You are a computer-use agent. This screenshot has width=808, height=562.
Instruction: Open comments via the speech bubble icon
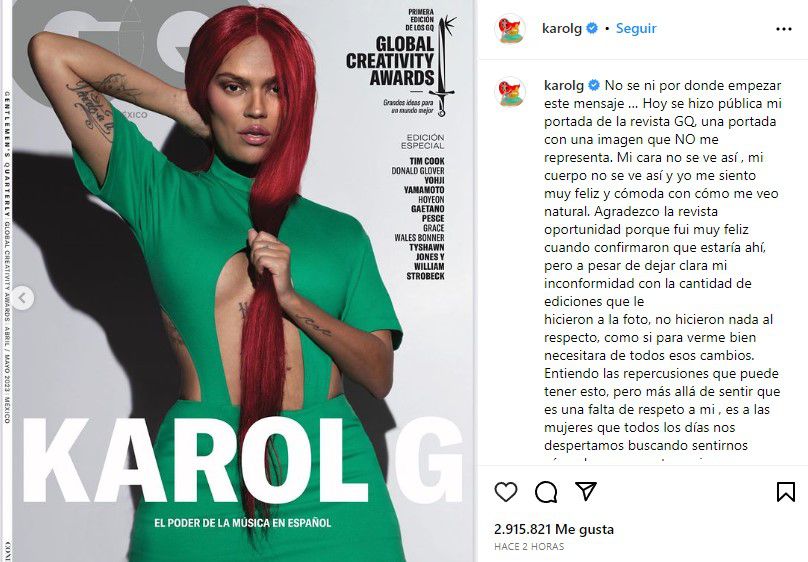click(546, 492)
